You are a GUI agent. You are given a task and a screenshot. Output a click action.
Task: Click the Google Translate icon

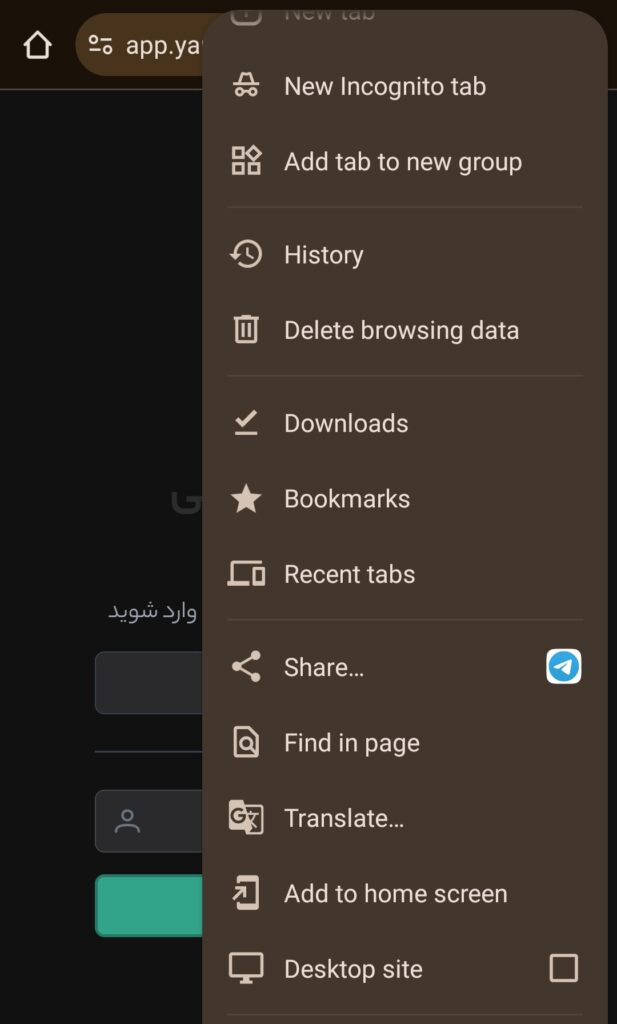[246, 818]
